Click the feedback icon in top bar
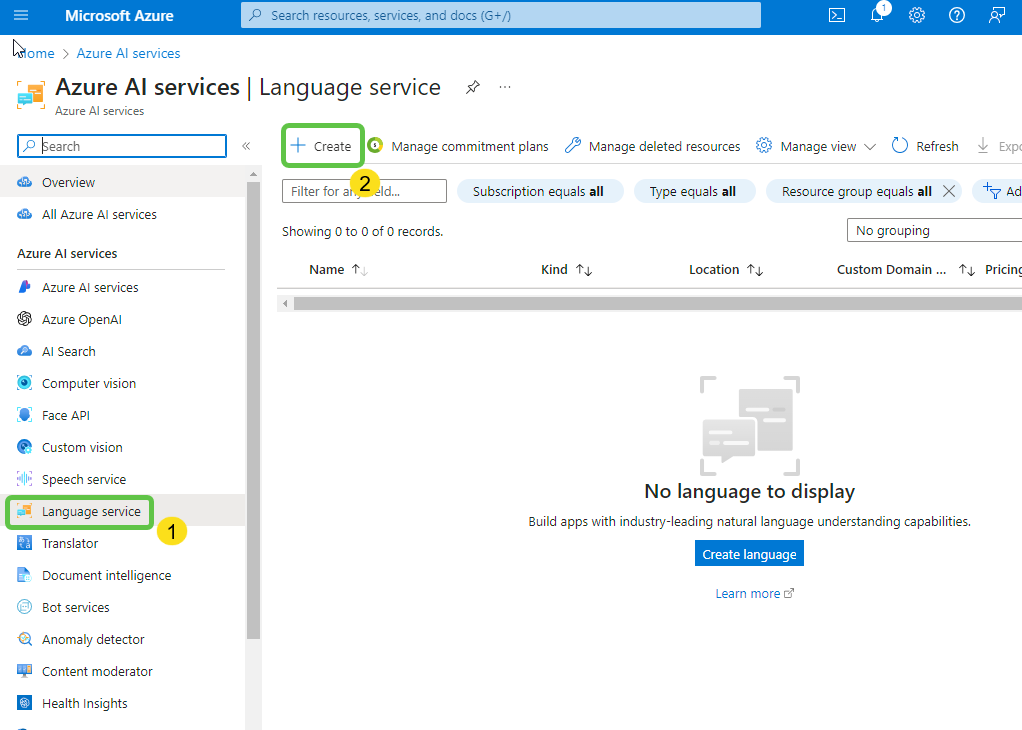 pyautogui.click(x=997, y=15)
